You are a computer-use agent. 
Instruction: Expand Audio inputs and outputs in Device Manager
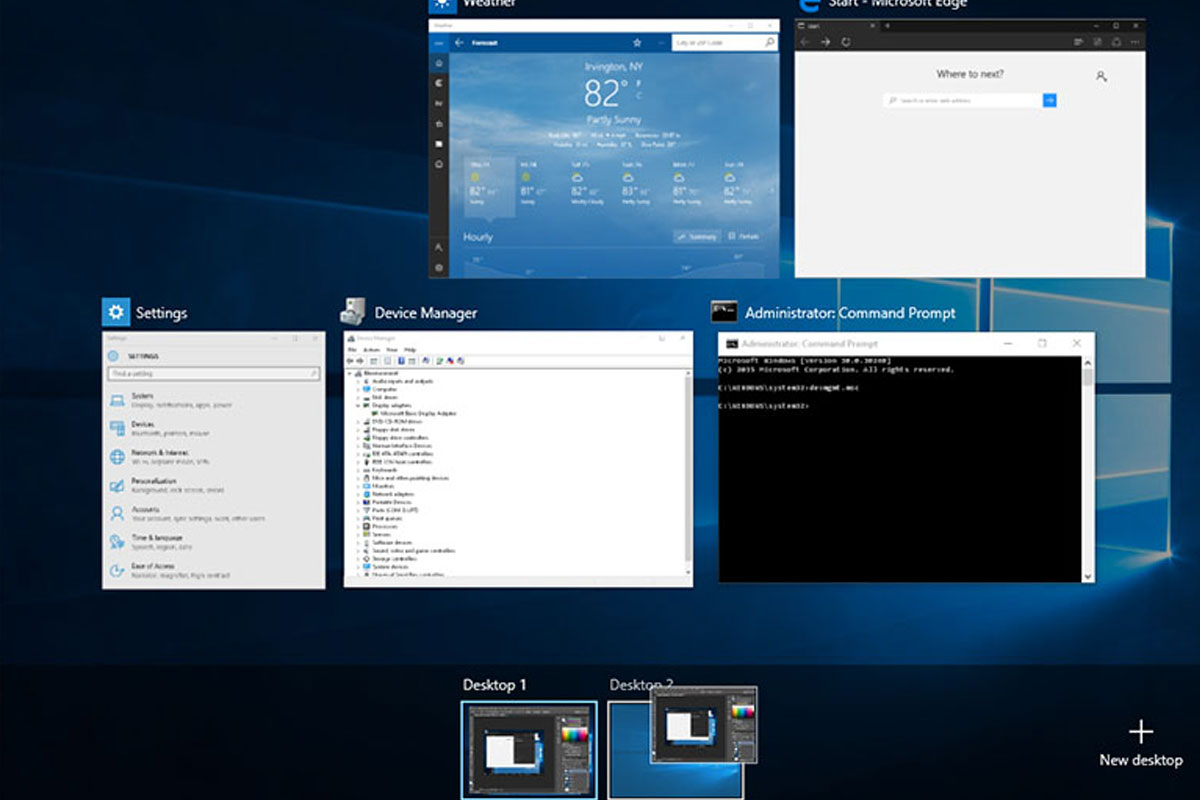tap(358, 382)
